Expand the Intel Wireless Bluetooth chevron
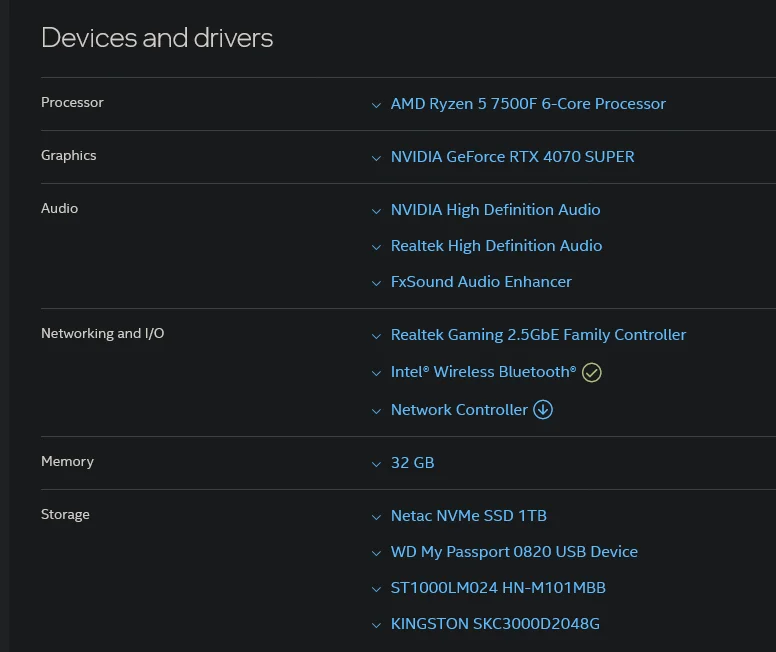 click(x=376, y=373)
